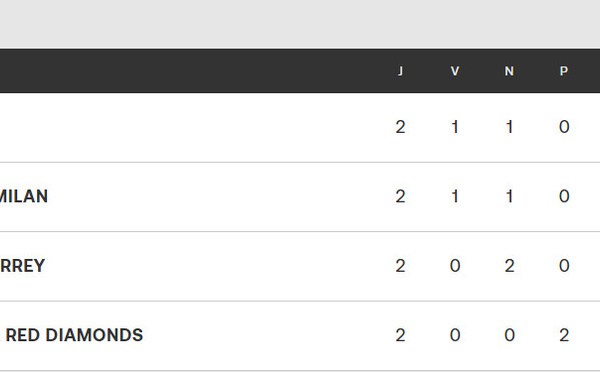The image size is (600, 372).
Task: Open the Red Diamonds team link
Action: click(x=72, y=335)
